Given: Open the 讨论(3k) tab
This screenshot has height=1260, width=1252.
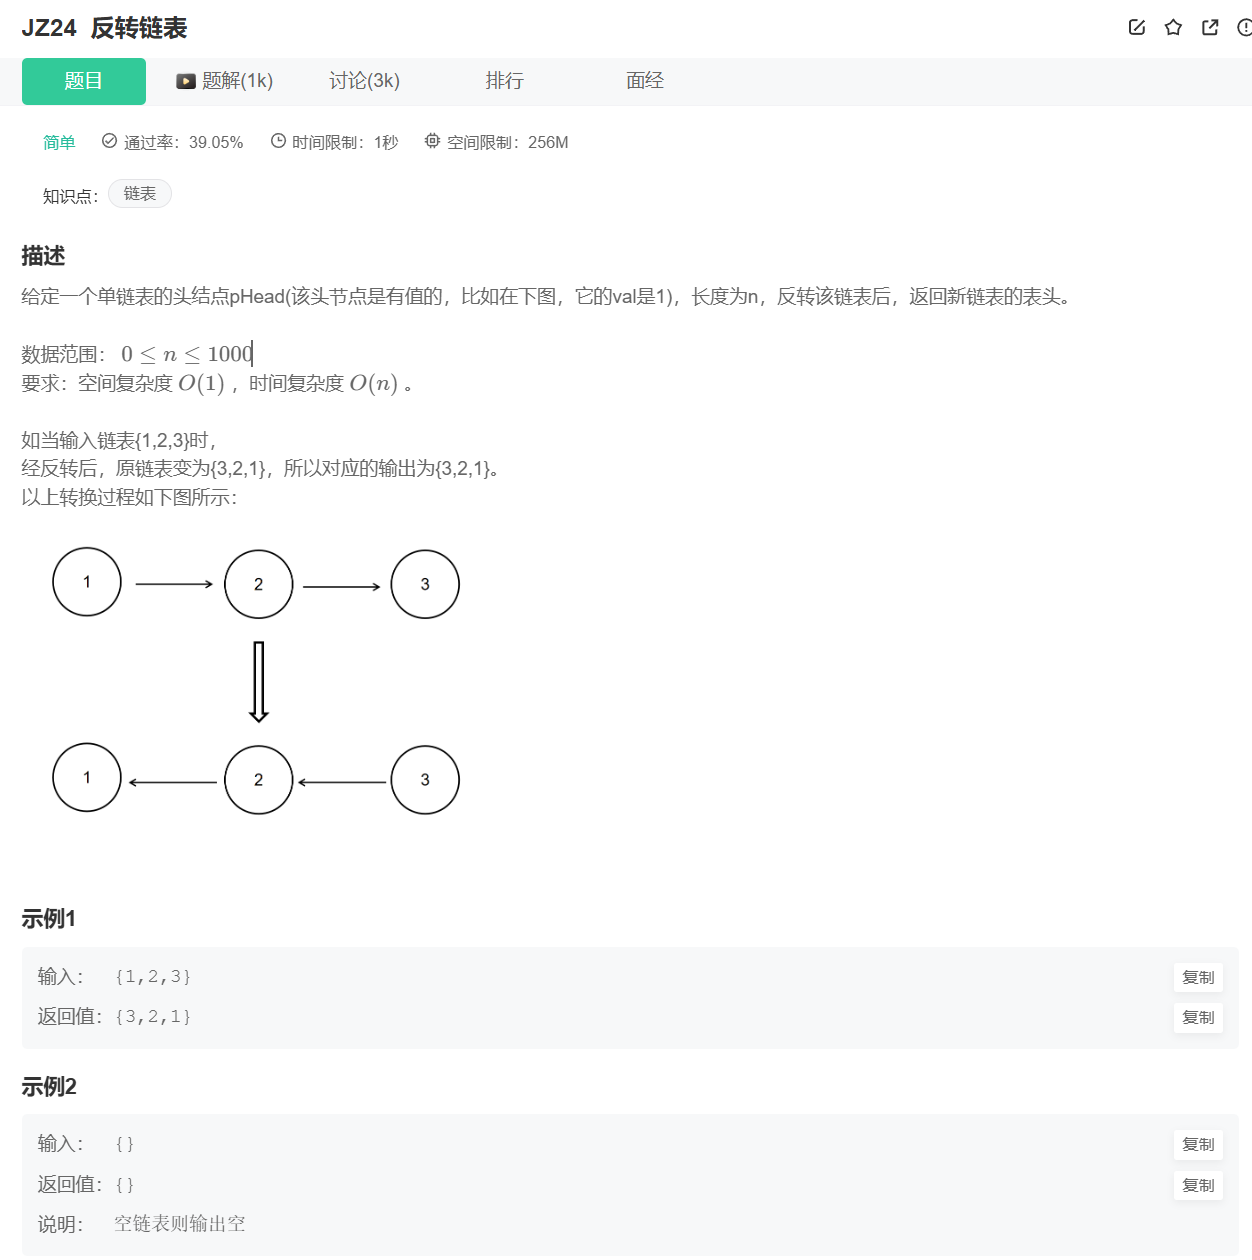Looking at the screenshot, I should (365, 81).
